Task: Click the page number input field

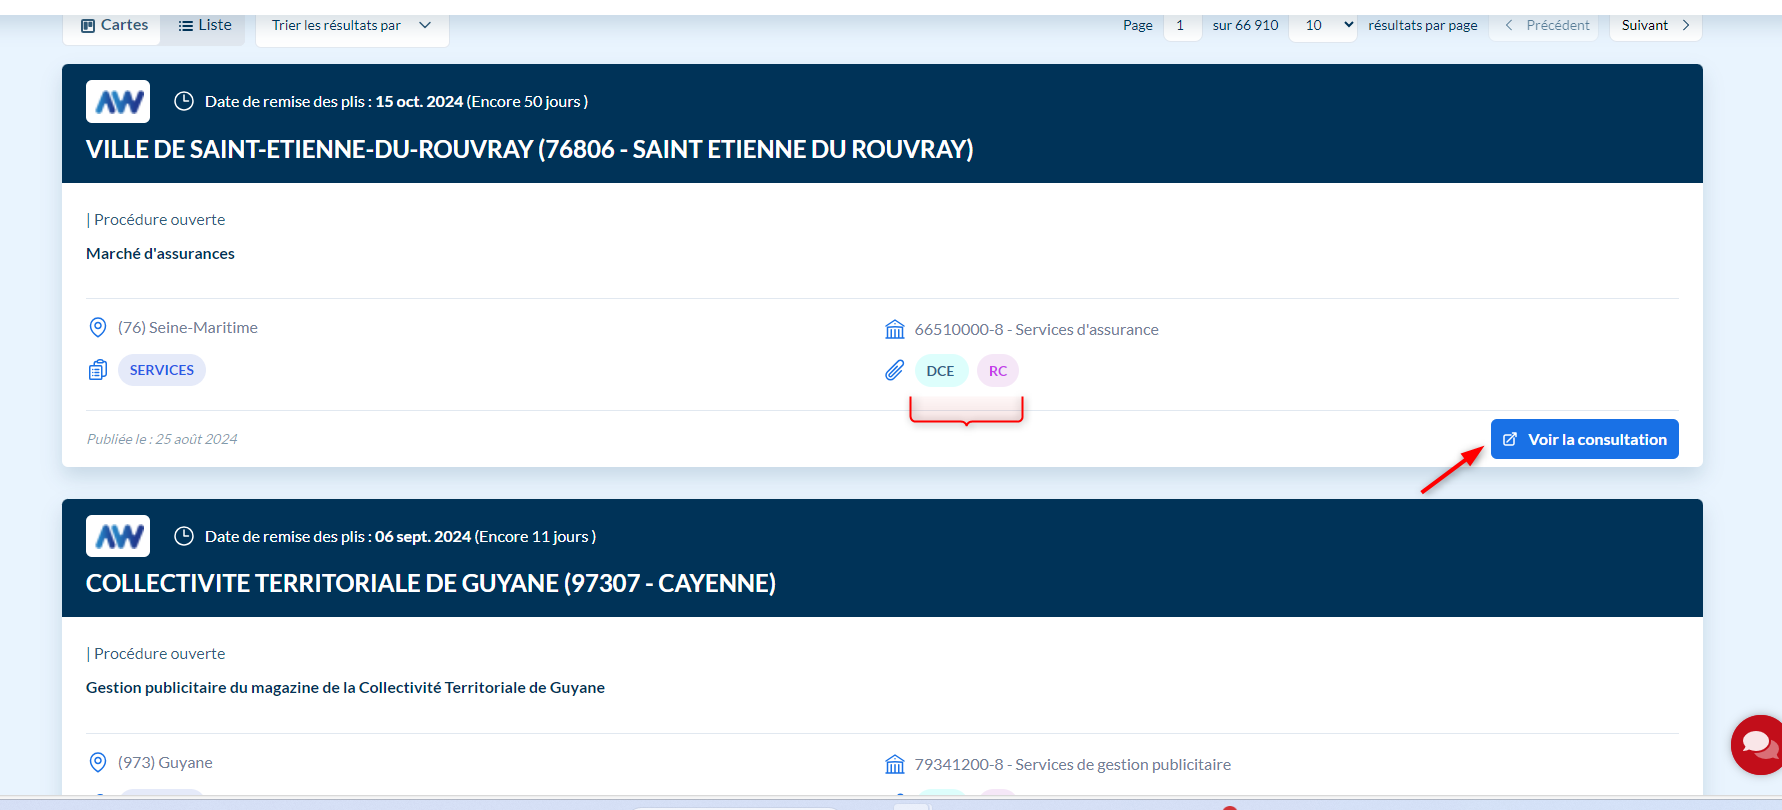Action: pos(1181,25)
